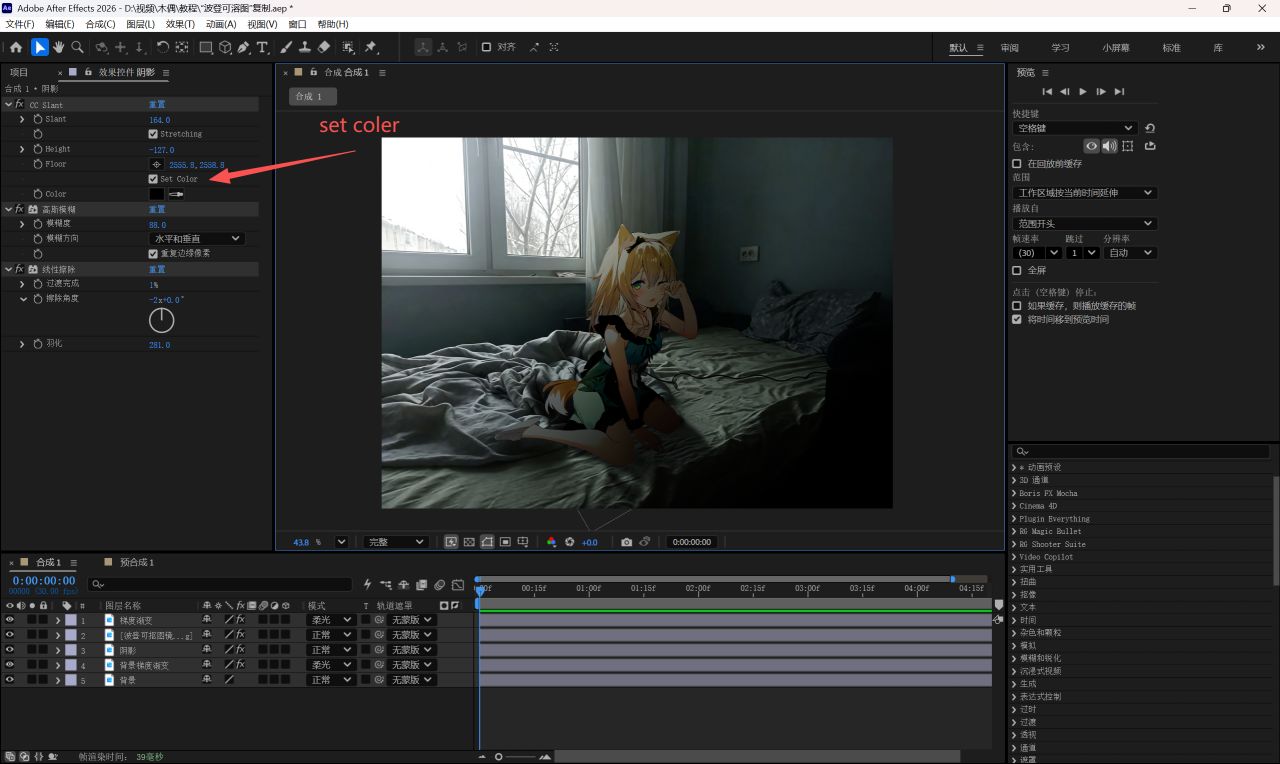
Task: Expand layer 3 阴影 in the timeline
Action: (58, 650)
